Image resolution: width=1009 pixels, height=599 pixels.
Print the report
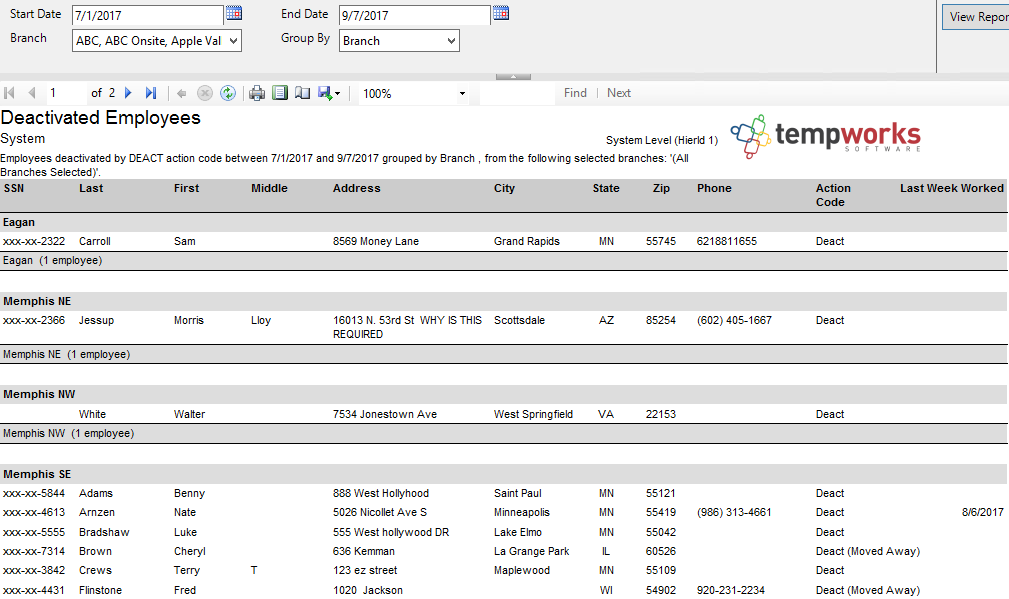[257, 93]
